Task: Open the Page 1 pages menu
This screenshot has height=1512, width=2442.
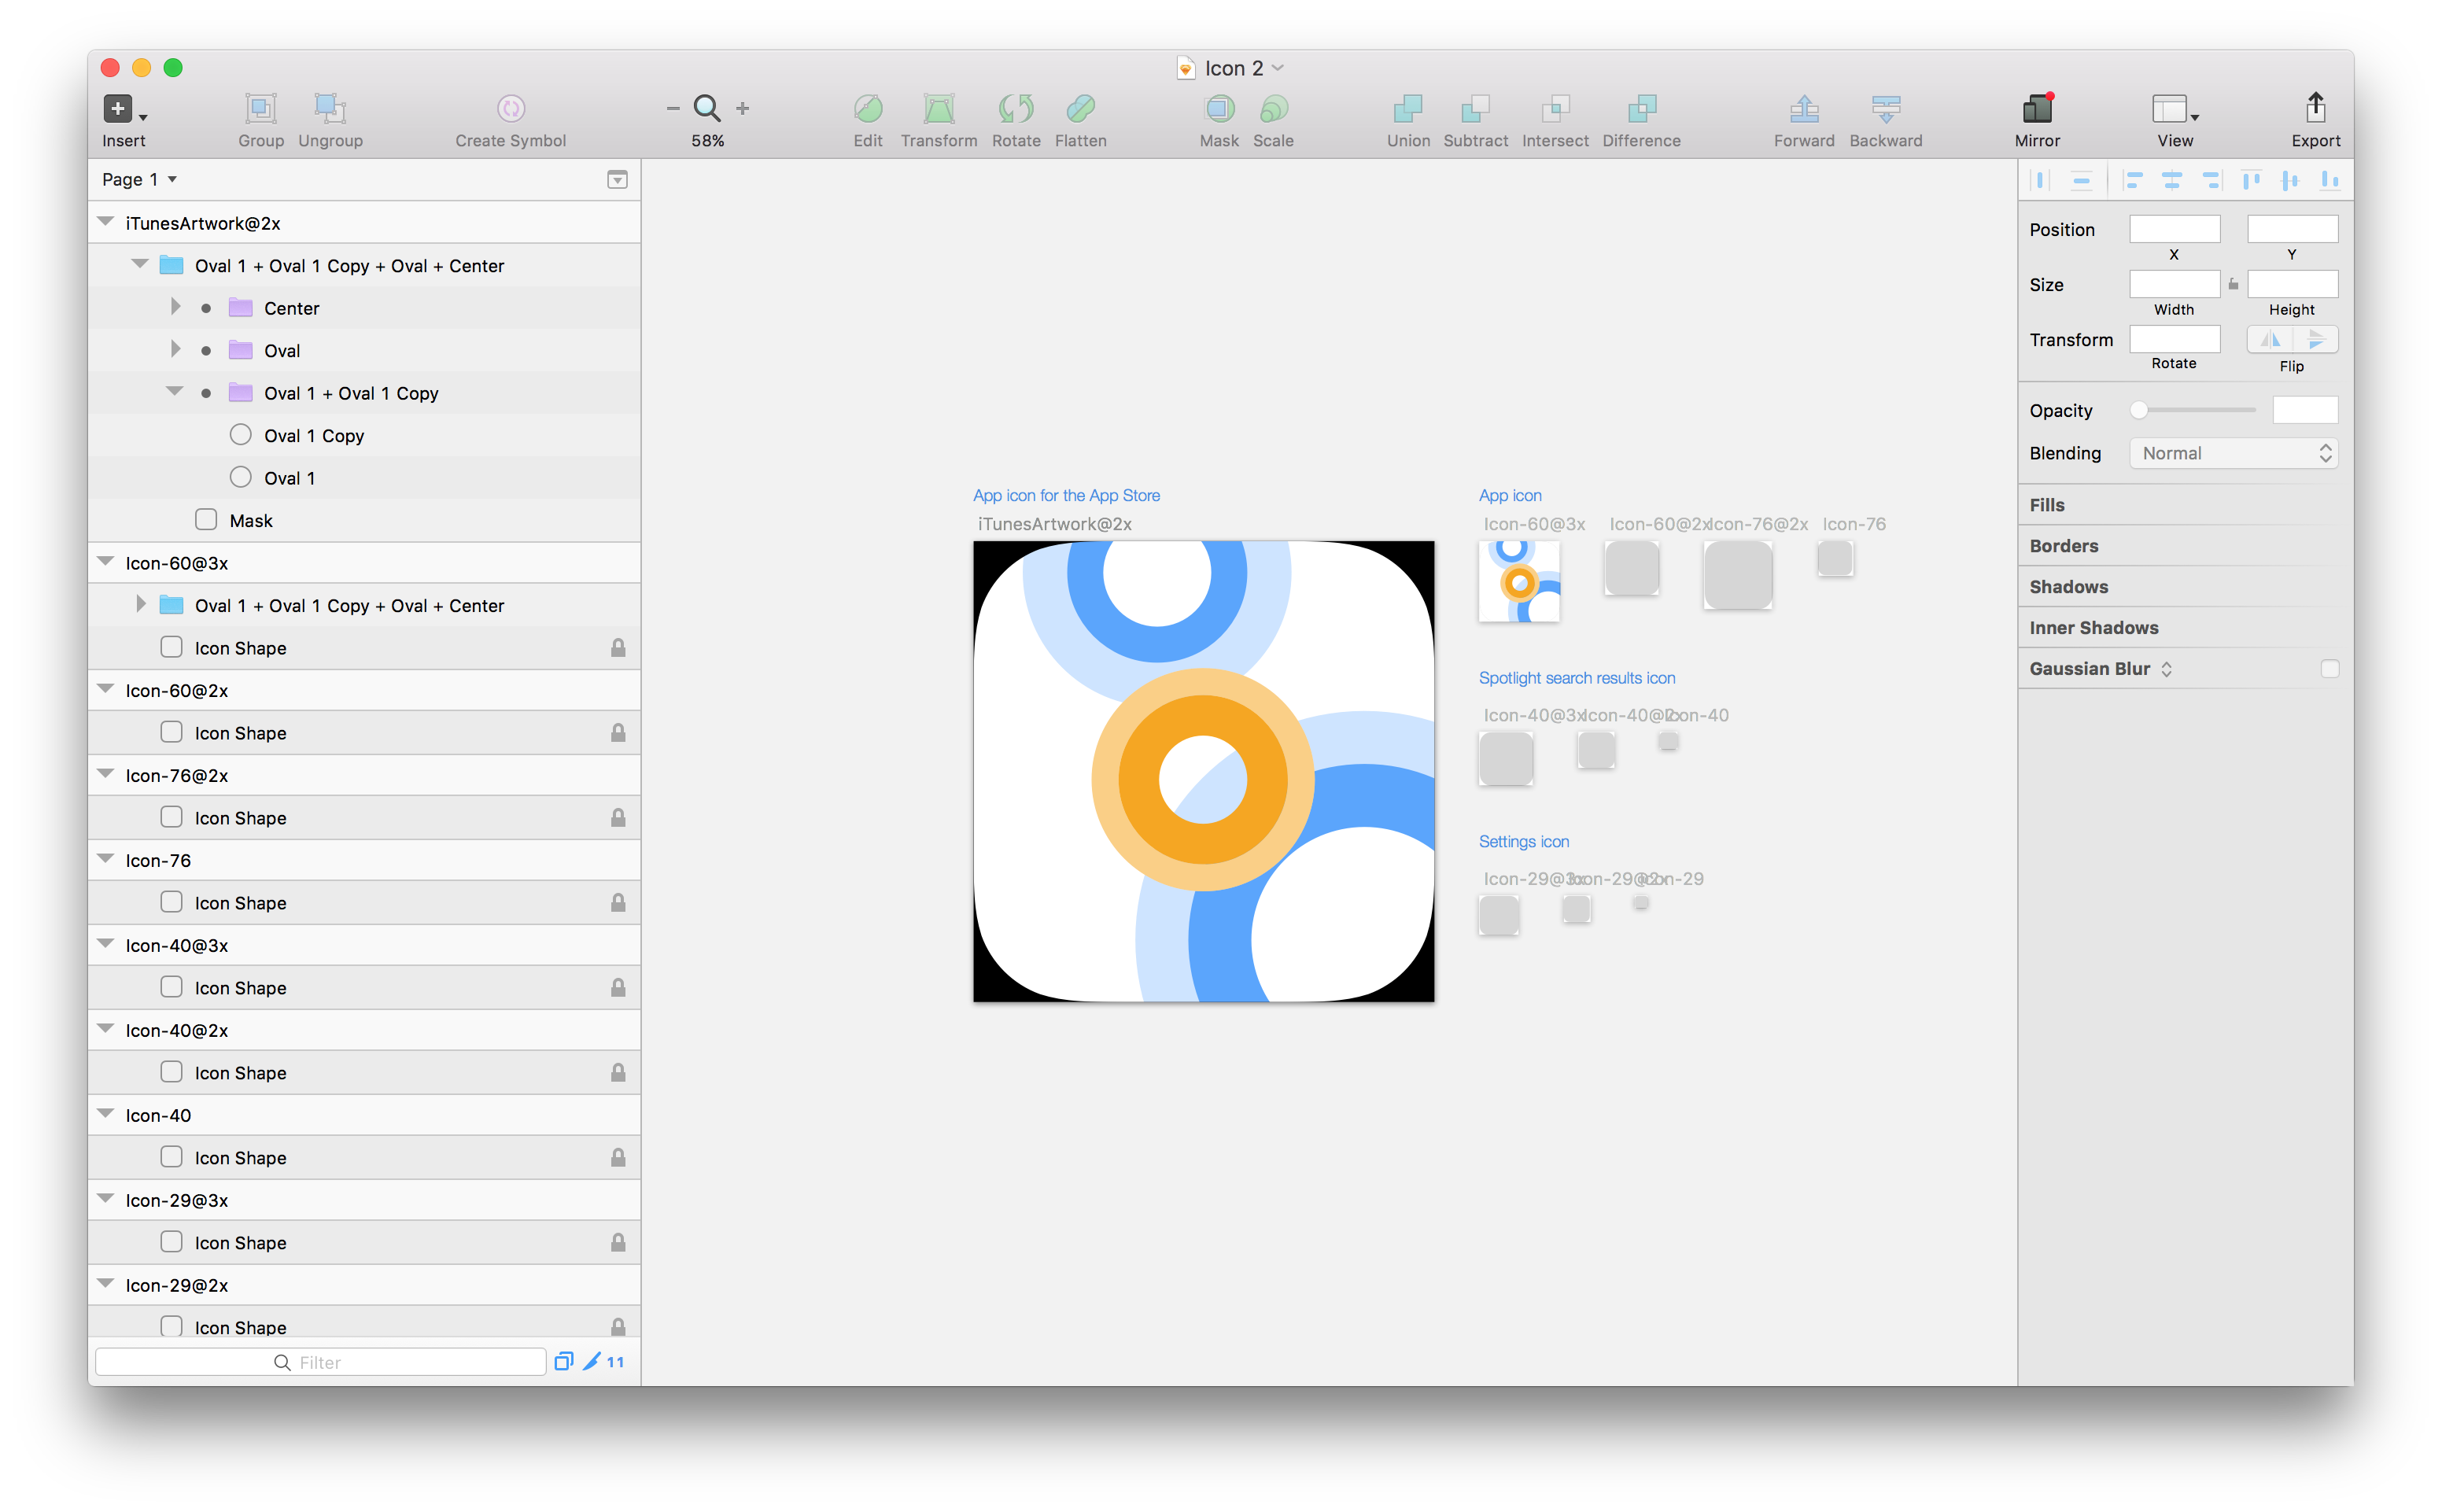Action: 140,179
